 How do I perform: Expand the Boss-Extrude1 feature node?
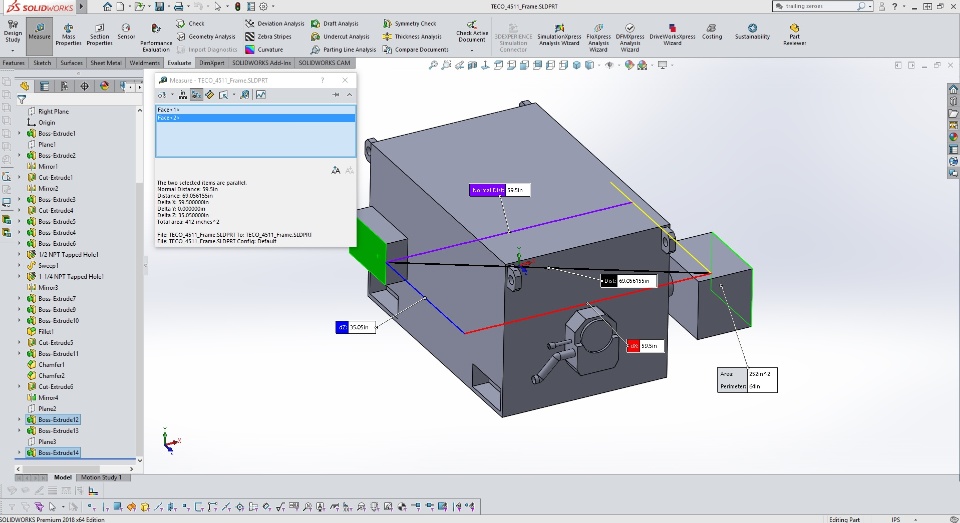click(x=19, y=133)
